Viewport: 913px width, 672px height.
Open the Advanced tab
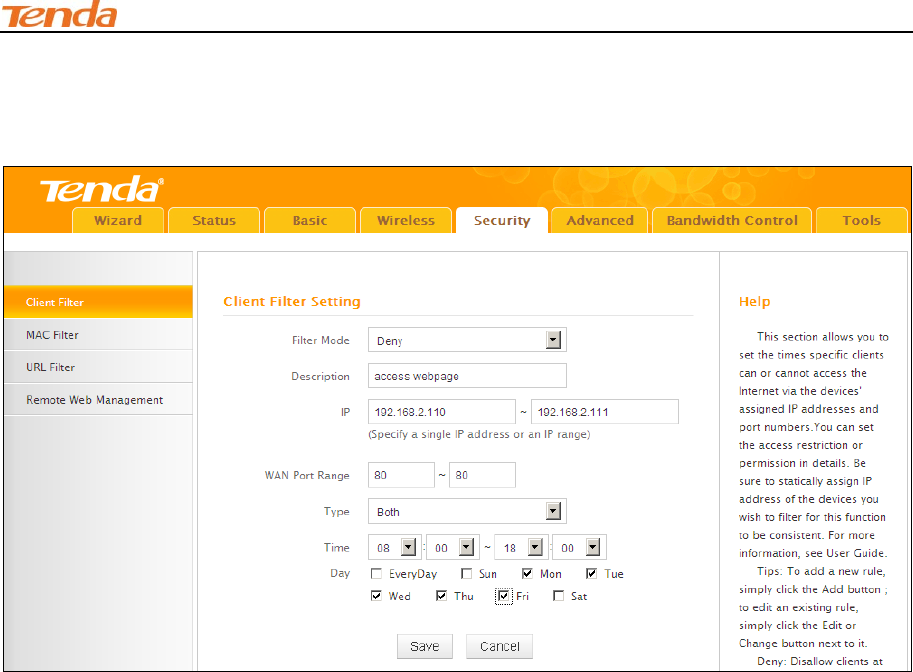(x=600, y=221)
